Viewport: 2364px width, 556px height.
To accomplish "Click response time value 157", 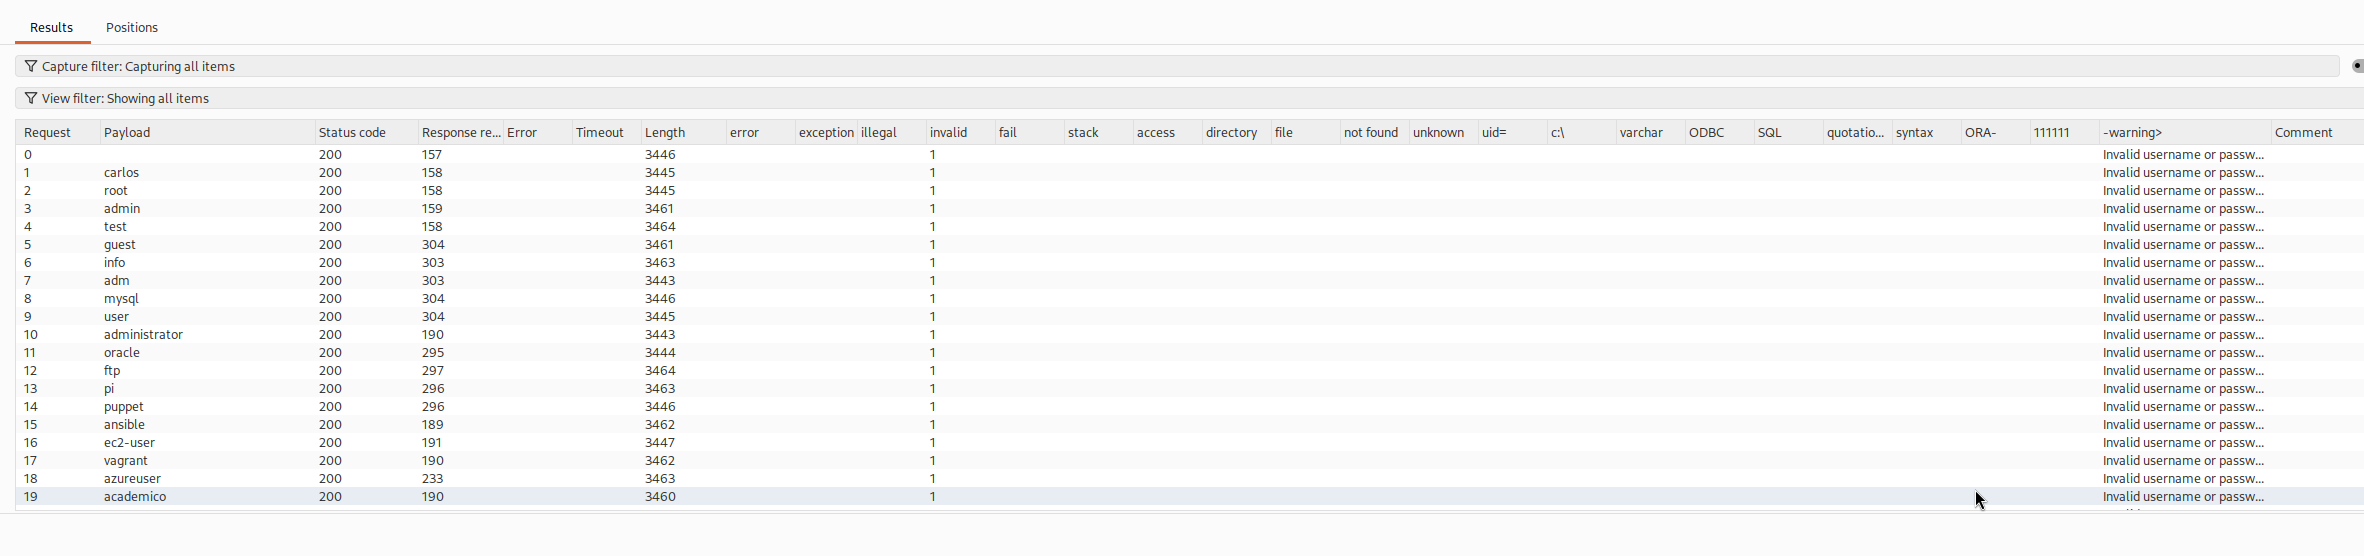I will [x=432, y=154].
